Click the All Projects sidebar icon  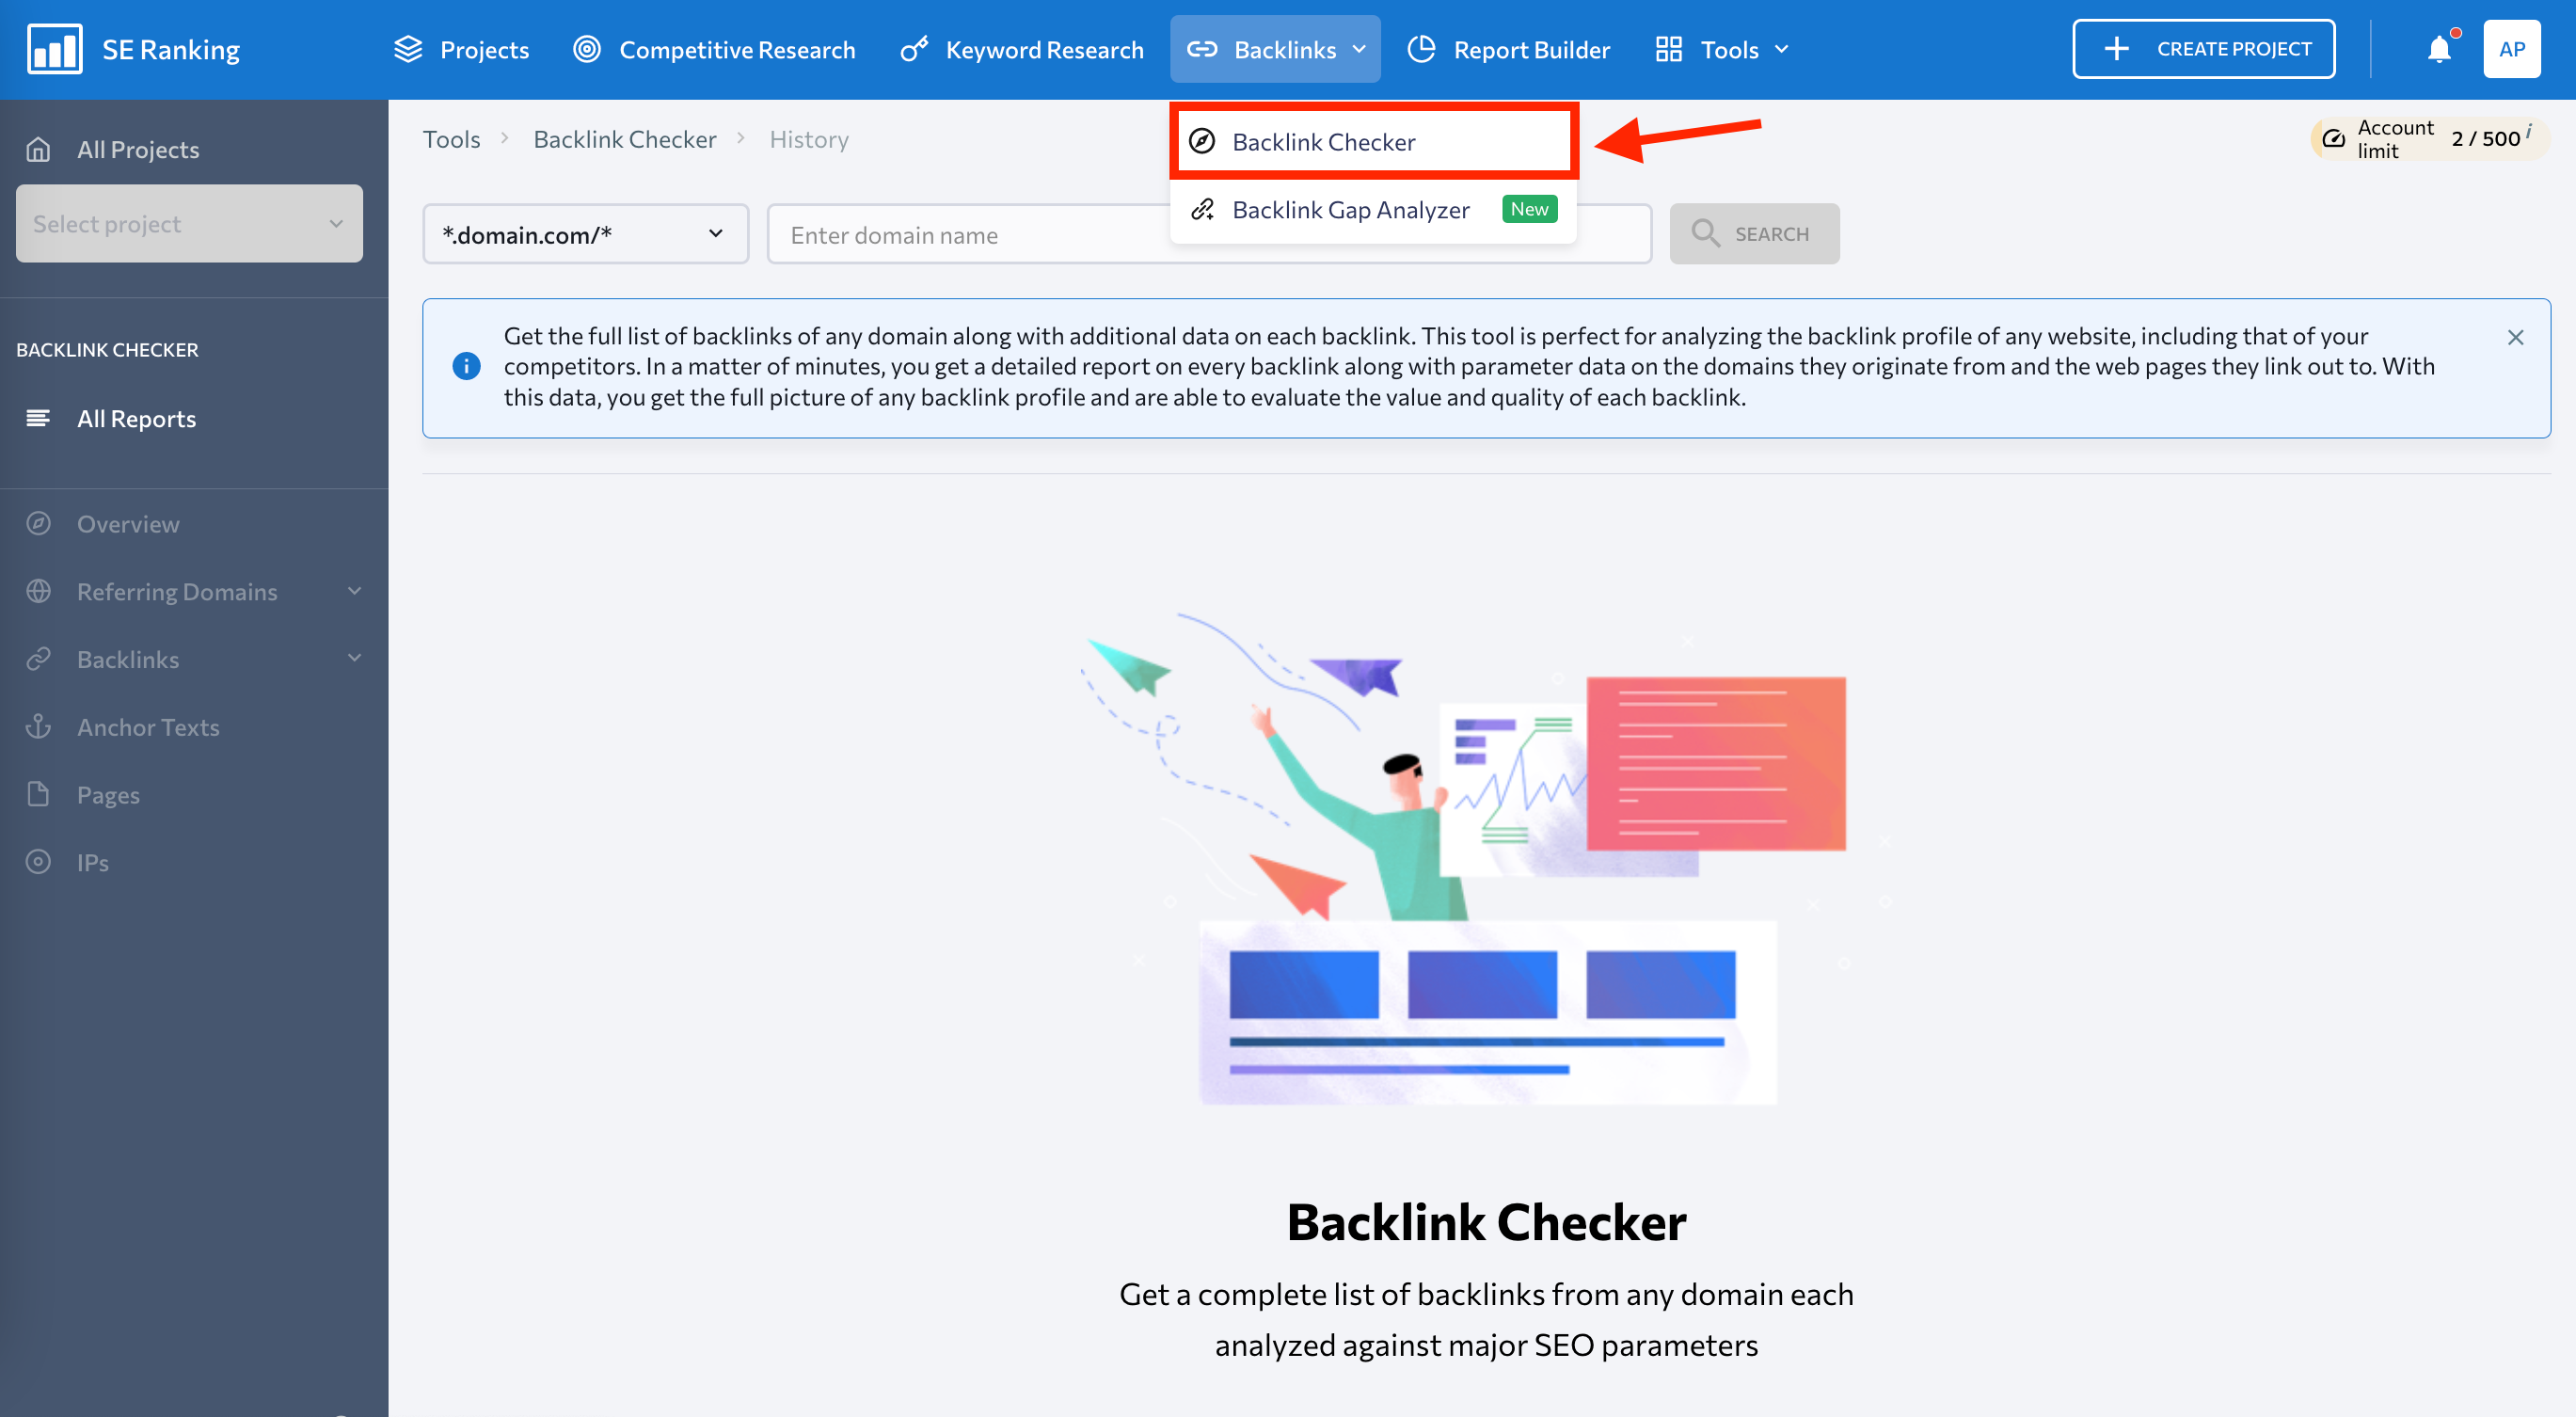43,149
